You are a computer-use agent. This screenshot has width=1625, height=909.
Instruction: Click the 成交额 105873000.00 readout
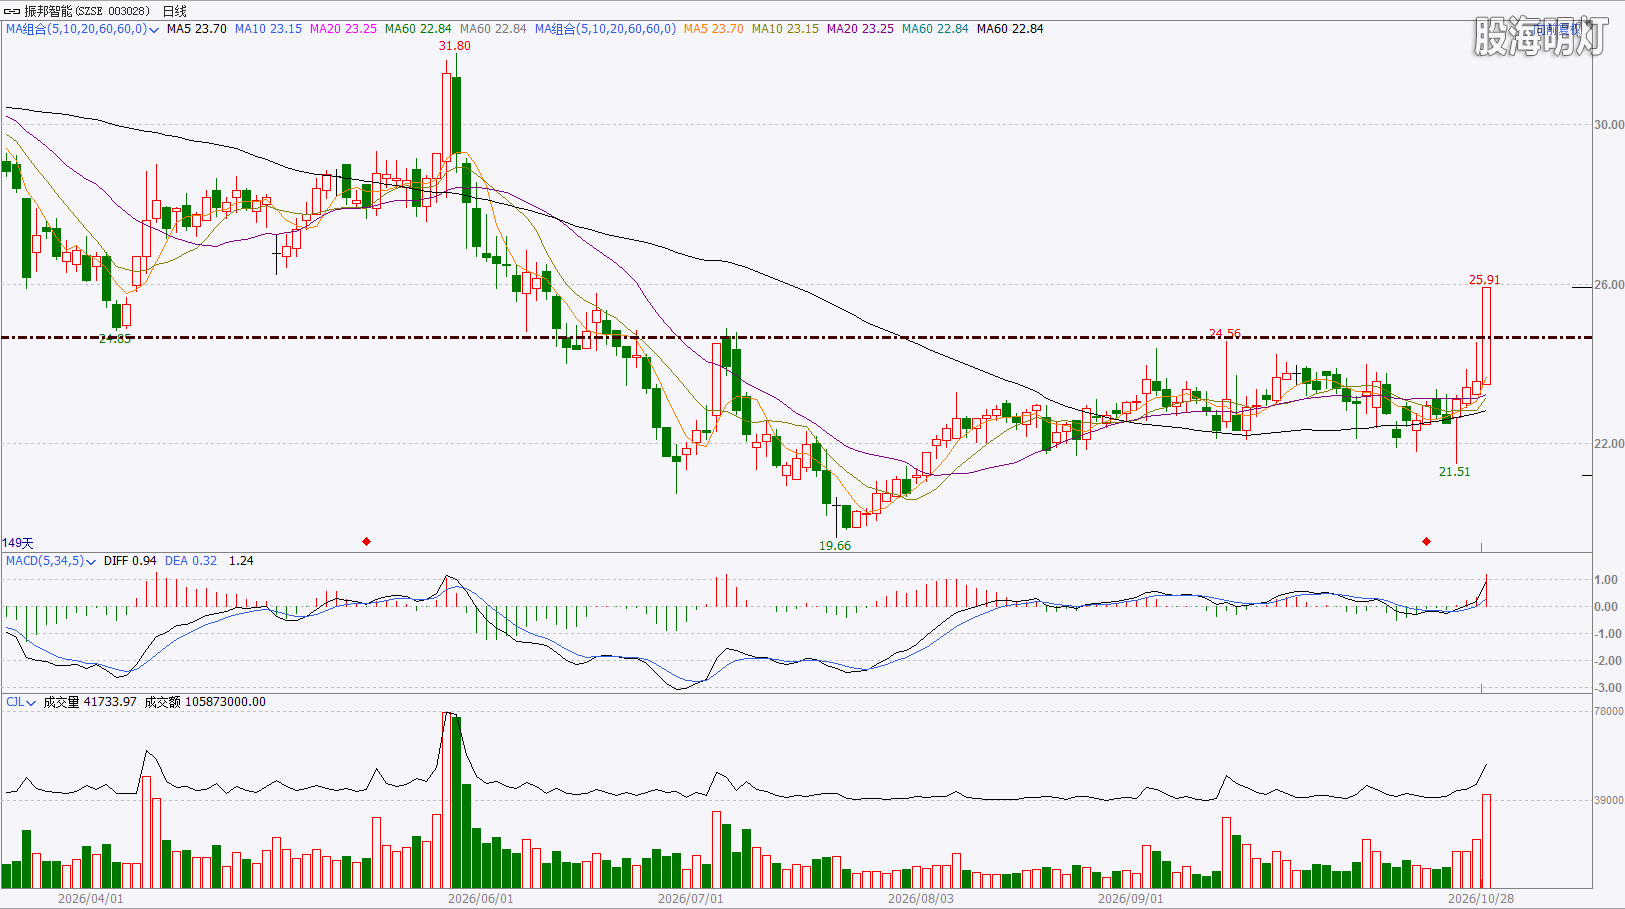click(x=205, y=702)
